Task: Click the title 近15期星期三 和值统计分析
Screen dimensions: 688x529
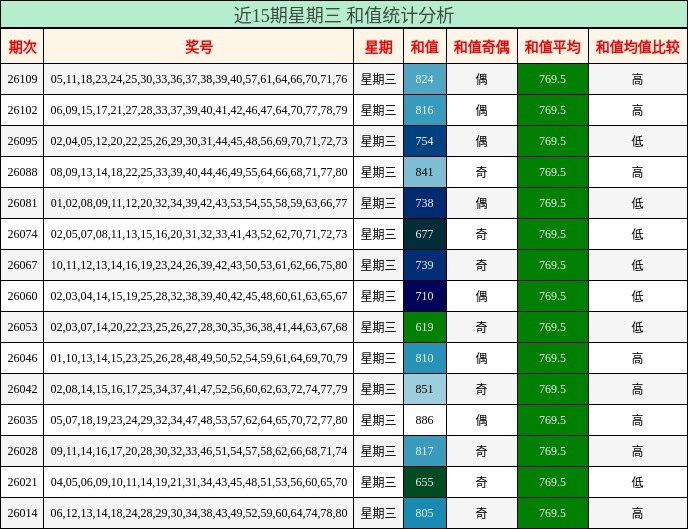Action: click(344, 15)
